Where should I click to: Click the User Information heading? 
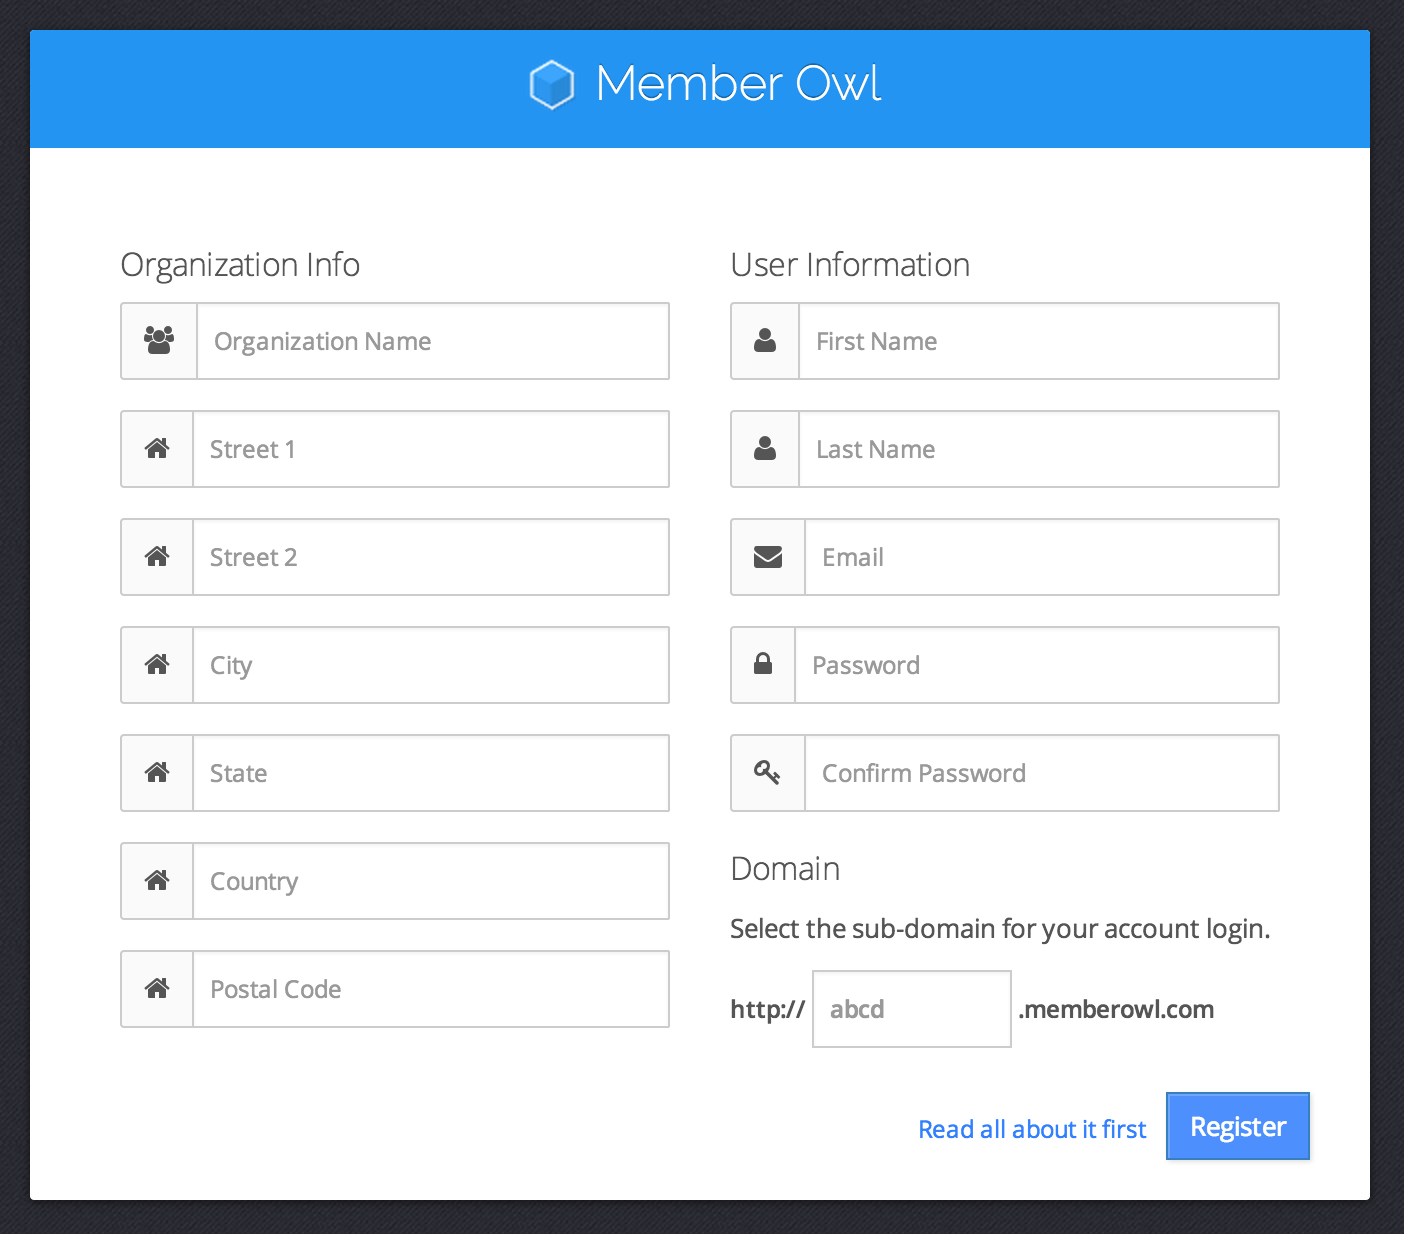850,265
